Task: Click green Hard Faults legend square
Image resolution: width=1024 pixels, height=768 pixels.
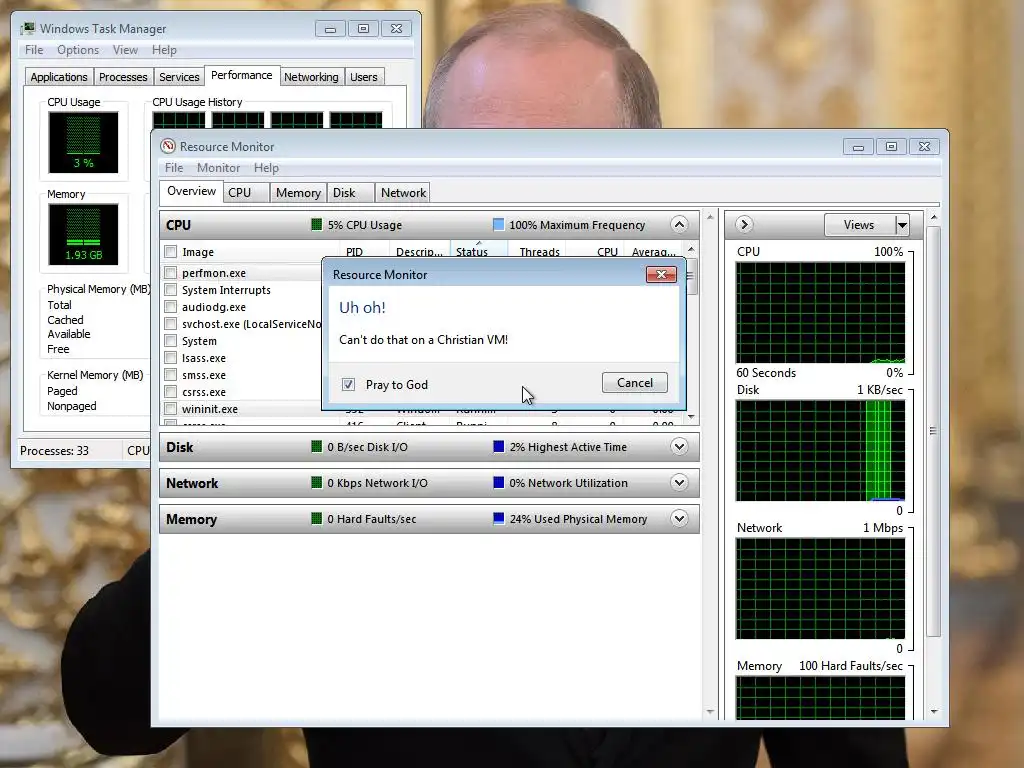Action: click(x=317, y=519)
